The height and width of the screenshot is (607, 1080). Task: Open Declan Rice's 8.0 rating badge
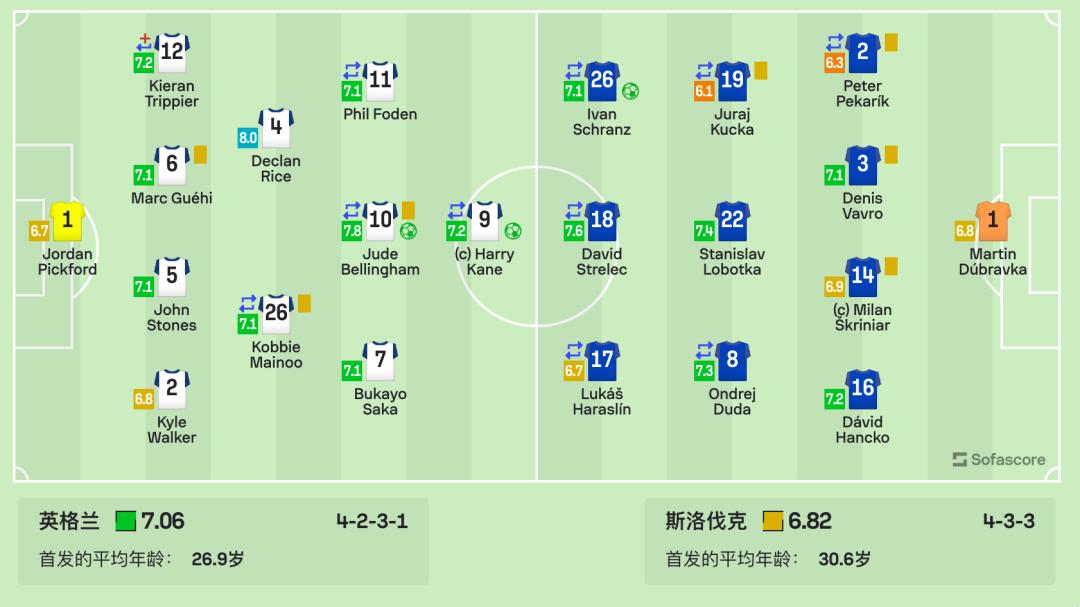(x=248, y=139)
